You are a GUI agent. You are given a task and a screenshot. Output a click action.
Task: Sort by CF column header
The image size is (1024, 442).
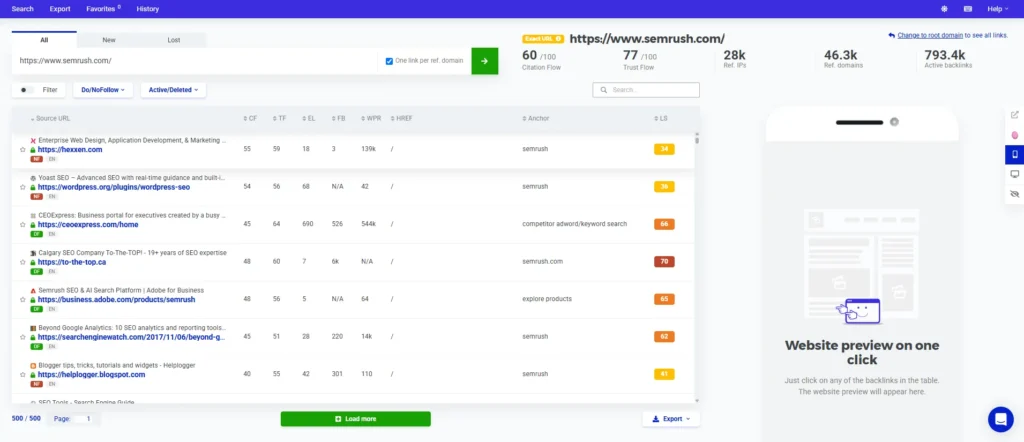pos(250,119)
